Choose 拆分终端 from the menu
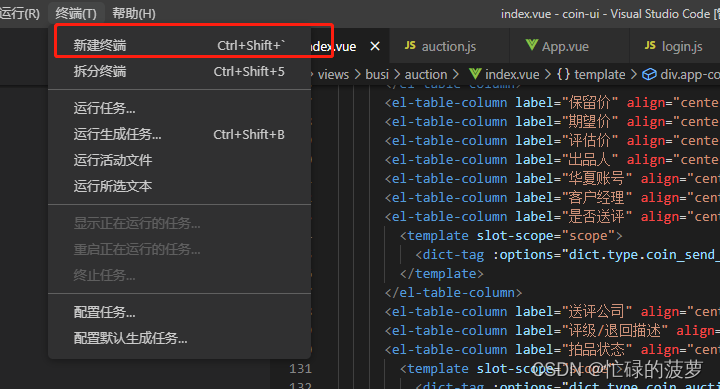 180,72
